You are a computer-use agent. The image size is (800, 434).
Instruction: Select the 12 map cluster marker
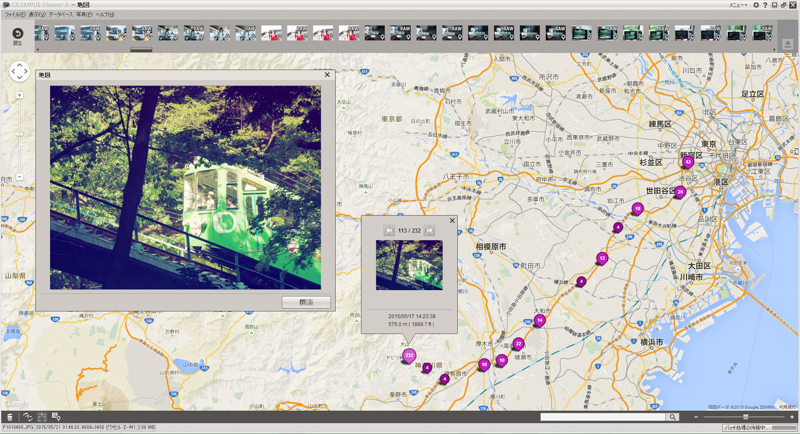[x=603, y=258]
